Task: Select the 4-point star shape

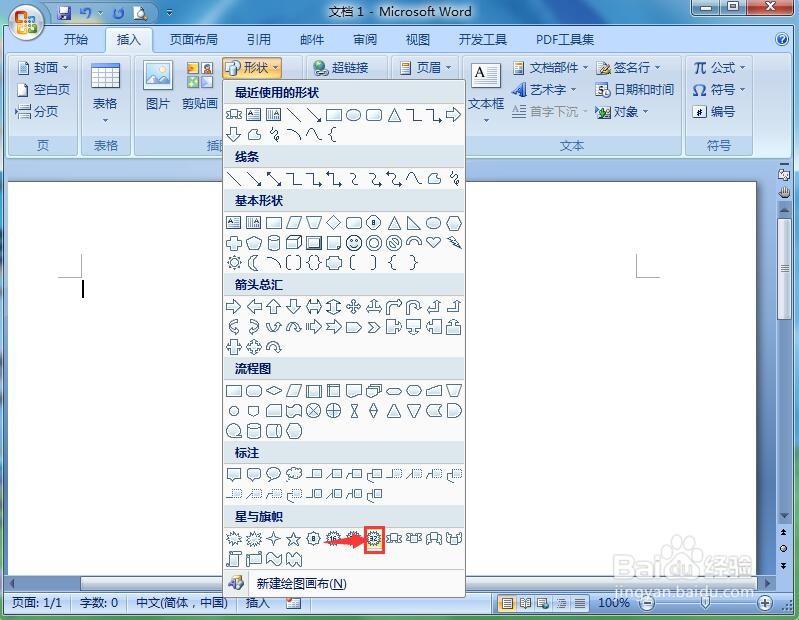Action: tap(274, 538)
